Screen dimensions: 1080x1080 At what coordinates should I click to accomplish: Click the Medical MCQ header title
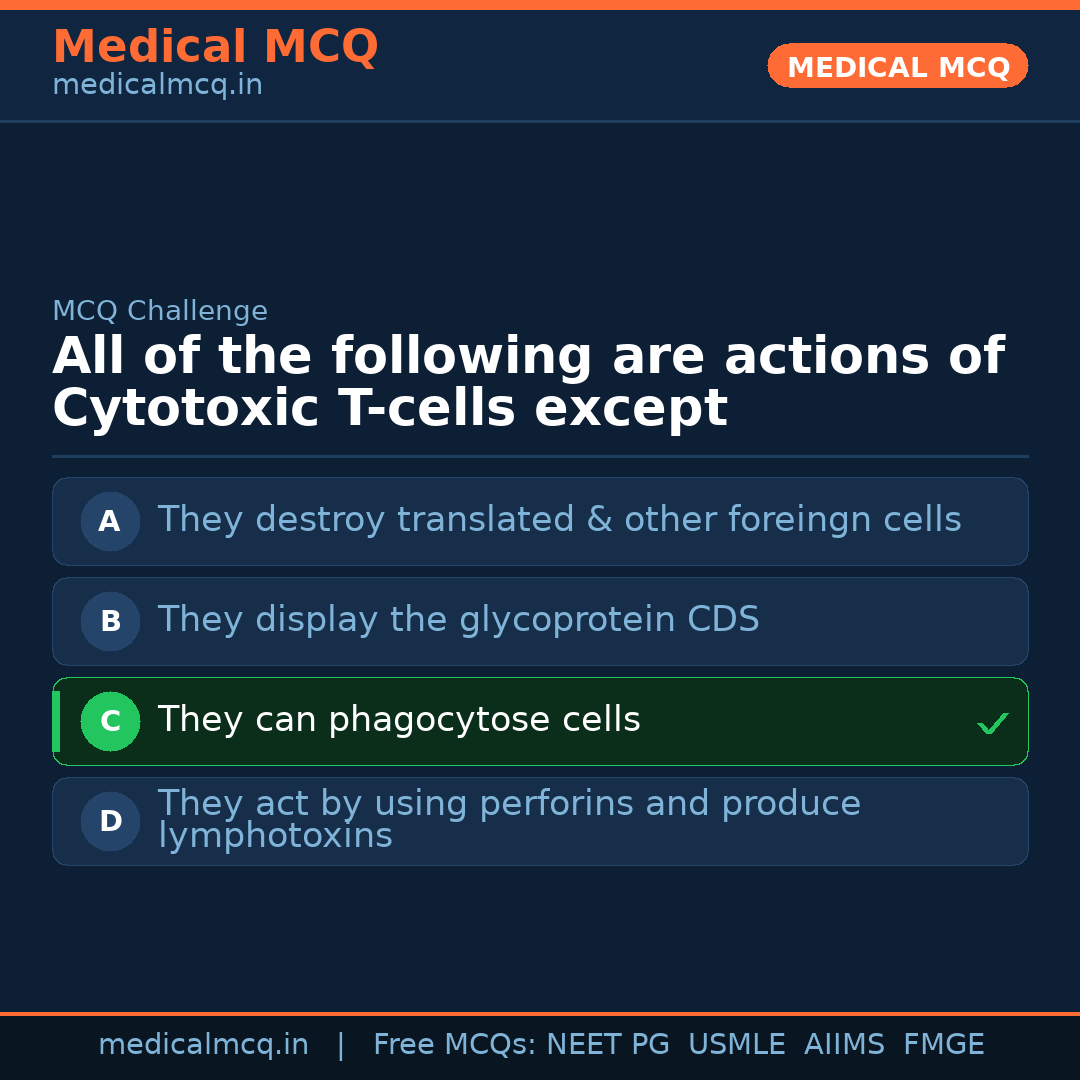click(x=215, y=47)
